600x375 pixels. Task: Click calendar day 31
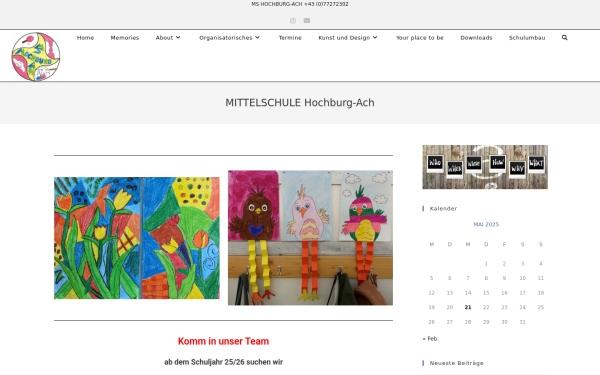click(x=522, y=322)
